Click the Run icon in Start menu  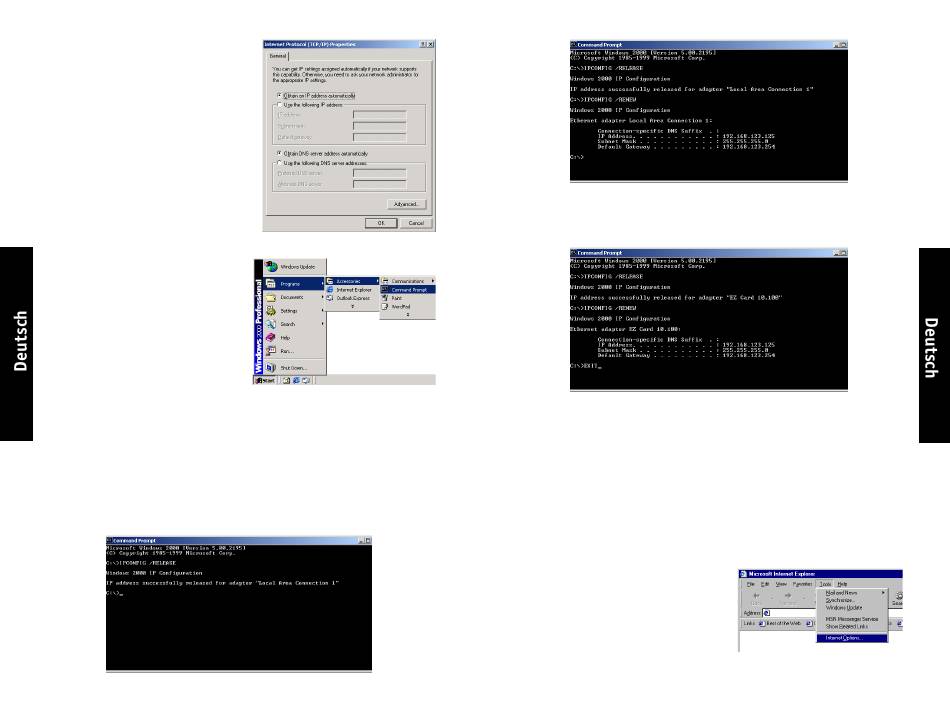[x=271, y=351]
